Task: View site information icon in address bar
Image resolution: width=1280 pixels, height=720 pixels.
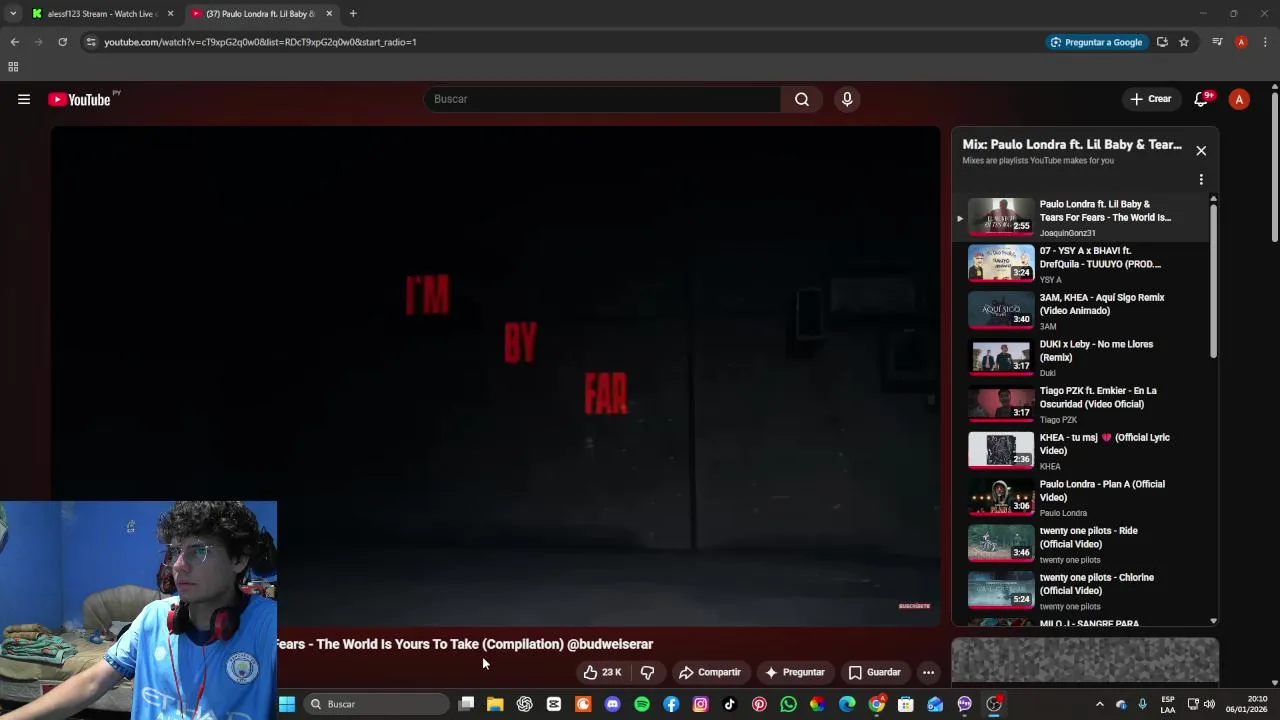Action: click(91, 42)
